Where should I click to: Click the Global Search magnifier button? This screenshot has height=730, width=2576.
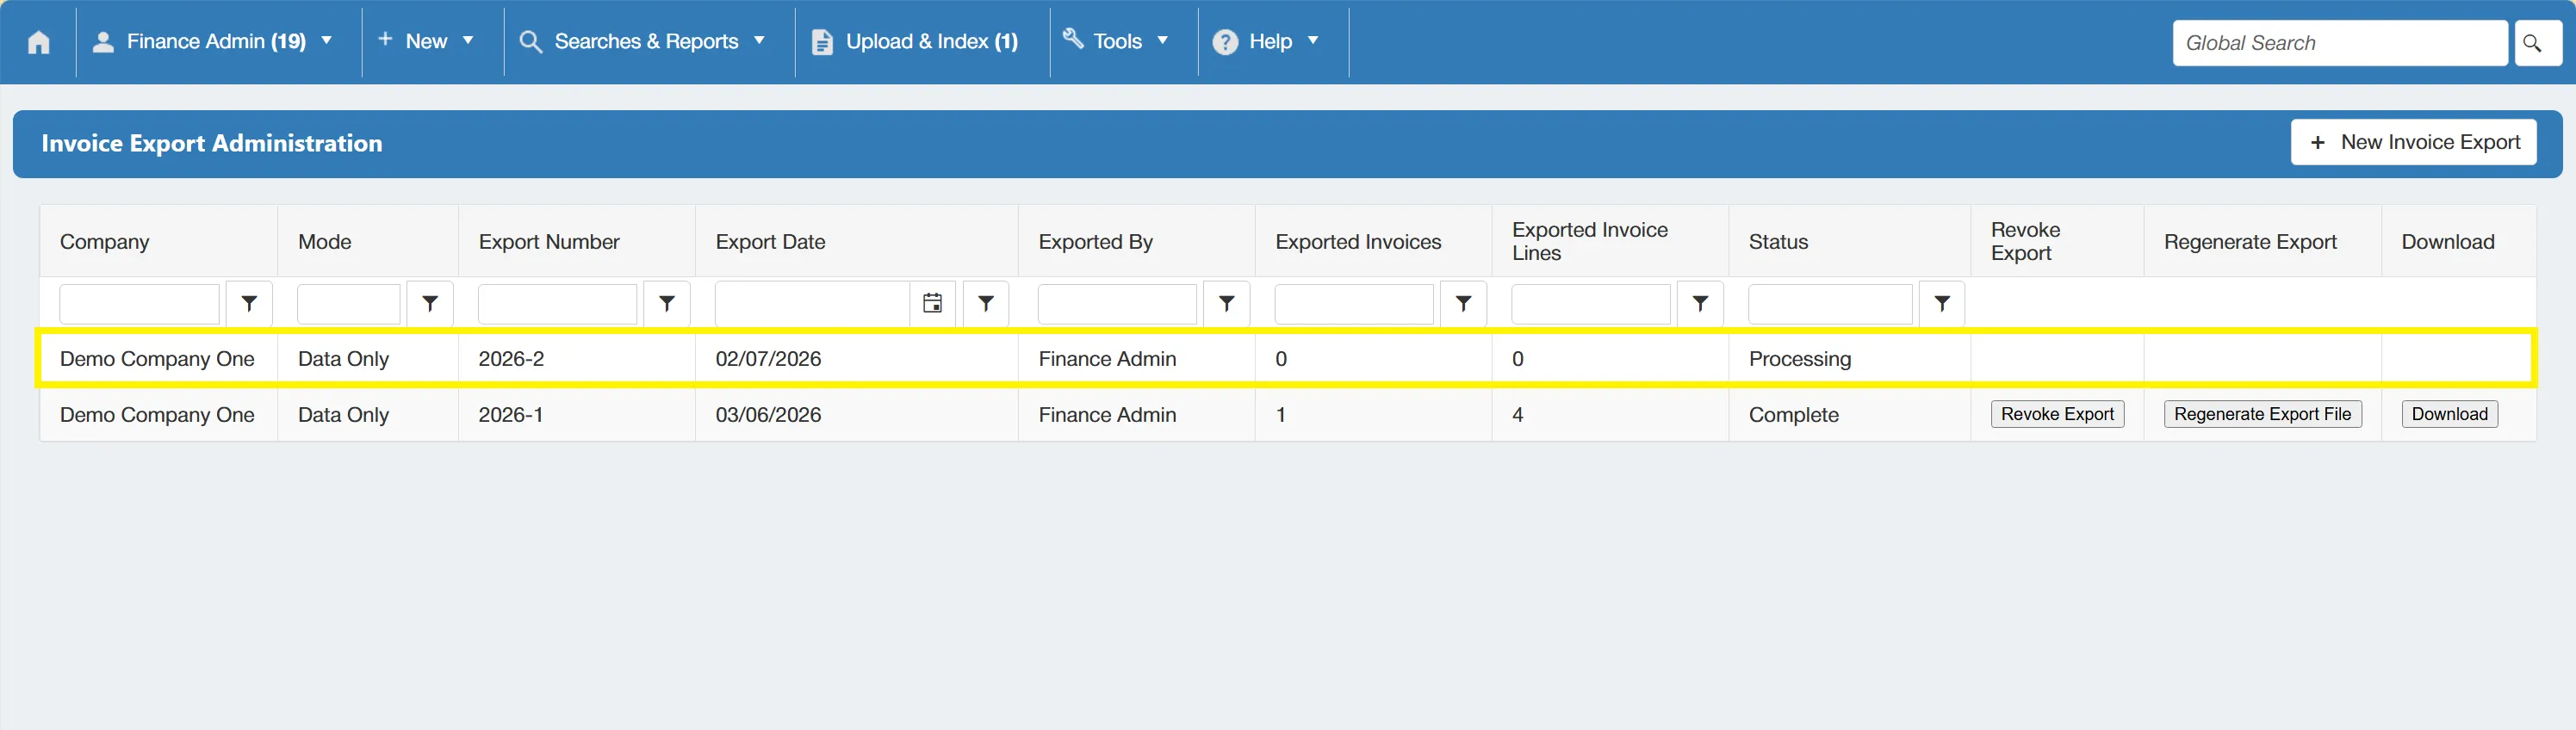[2536, 43]
